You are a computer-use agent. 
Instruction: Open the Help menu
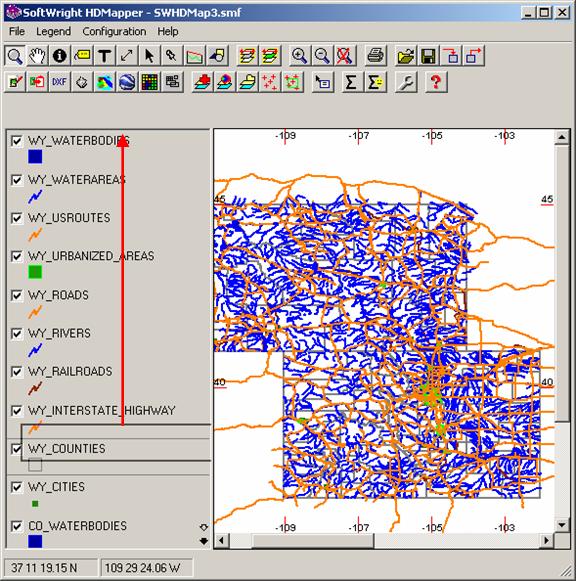point(168,31)
